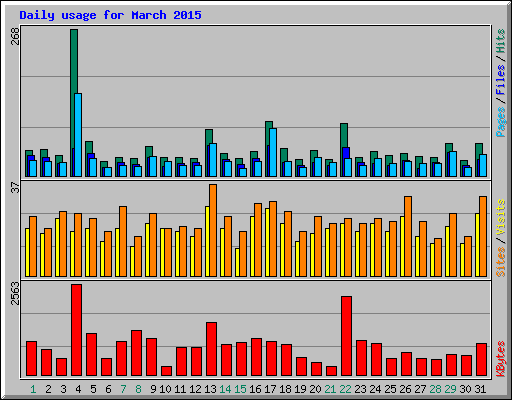Select the green "Hits" legend label
The width and height of the screenshot is (512, 400).
[501, 41]
